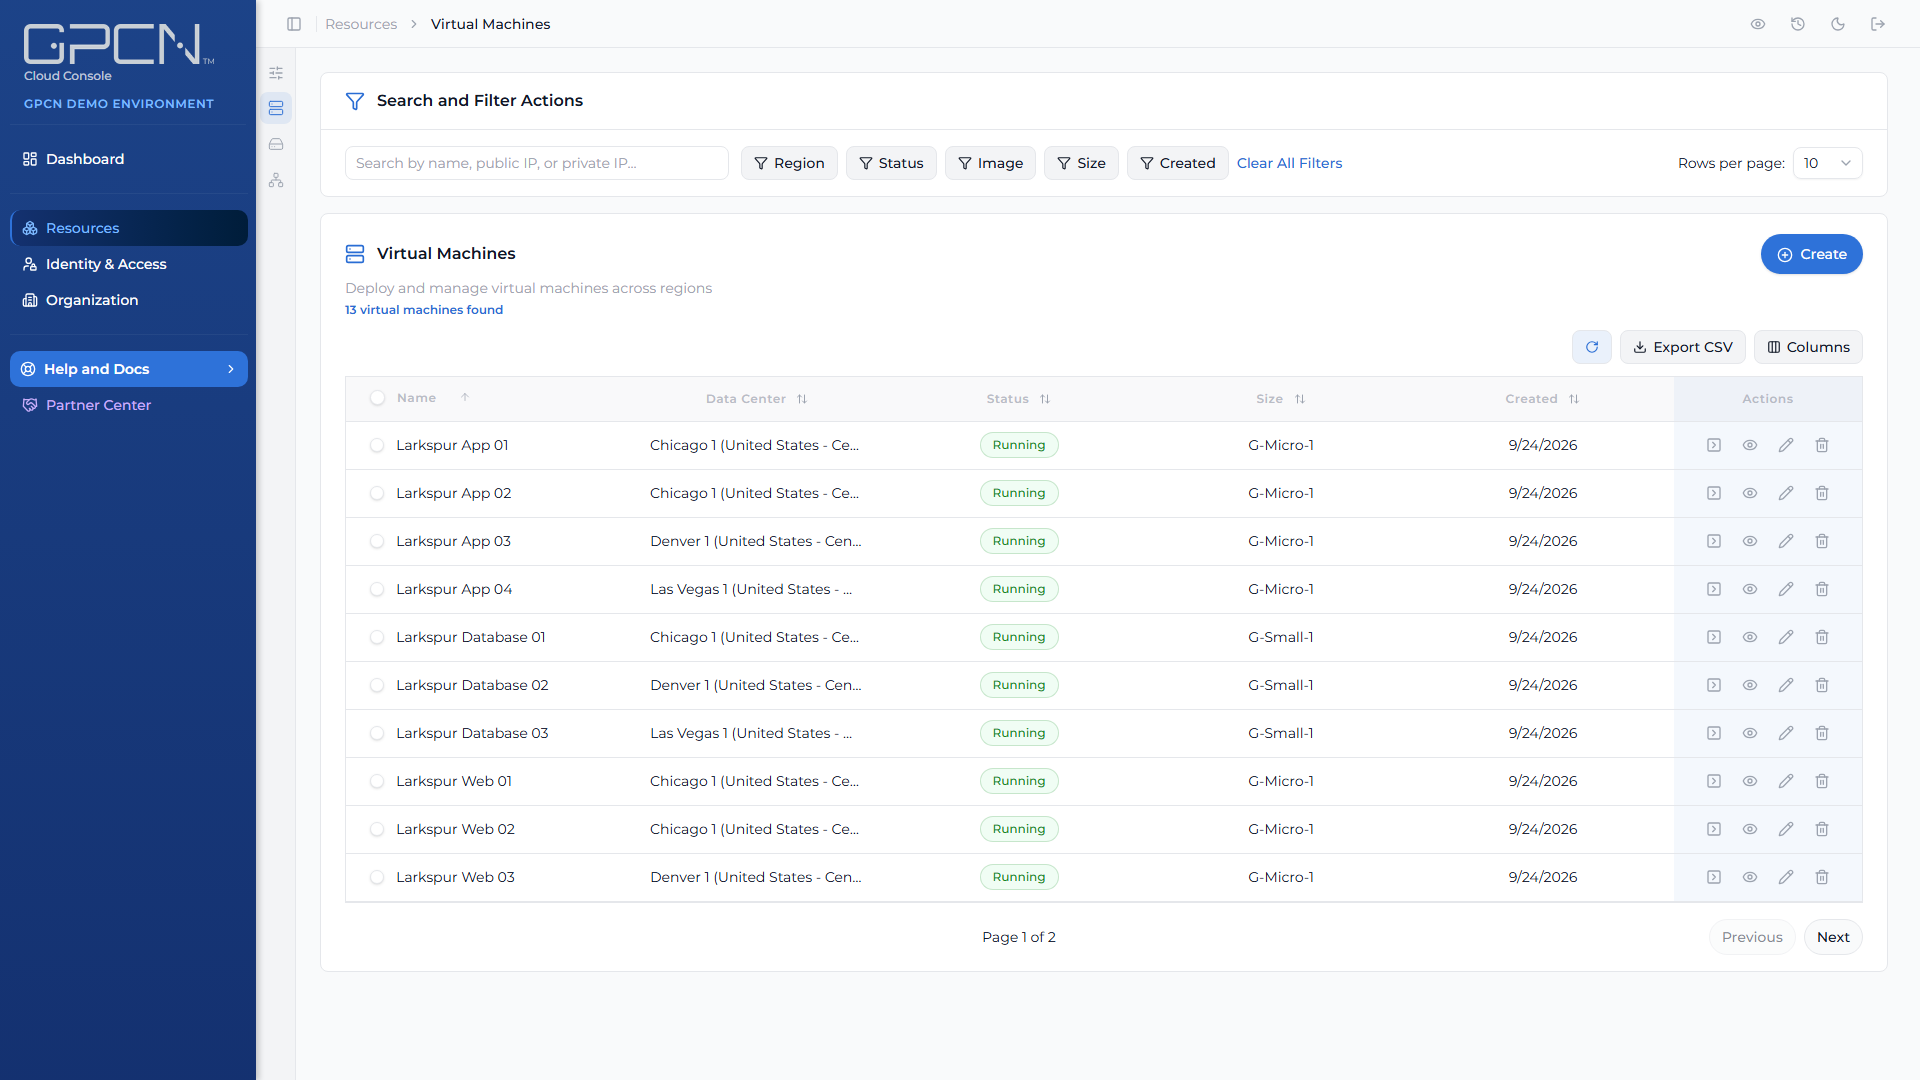This screenshot has height=1080, width=1920.
Task: Select the virtual machines server icon in mini sidebar
Action: pyautogui.click(x=276, y=108)
